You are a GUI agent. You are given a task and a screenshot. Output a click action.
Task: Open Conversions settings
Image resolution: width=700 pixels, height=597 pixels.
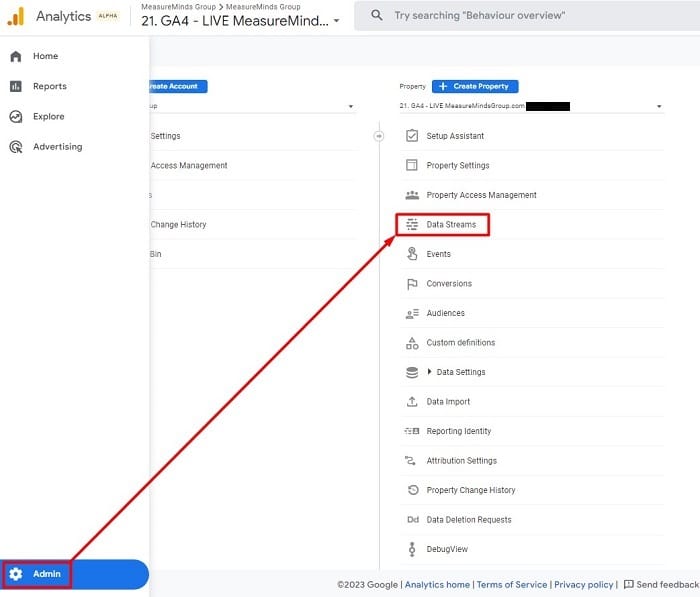tap(449, 284)
